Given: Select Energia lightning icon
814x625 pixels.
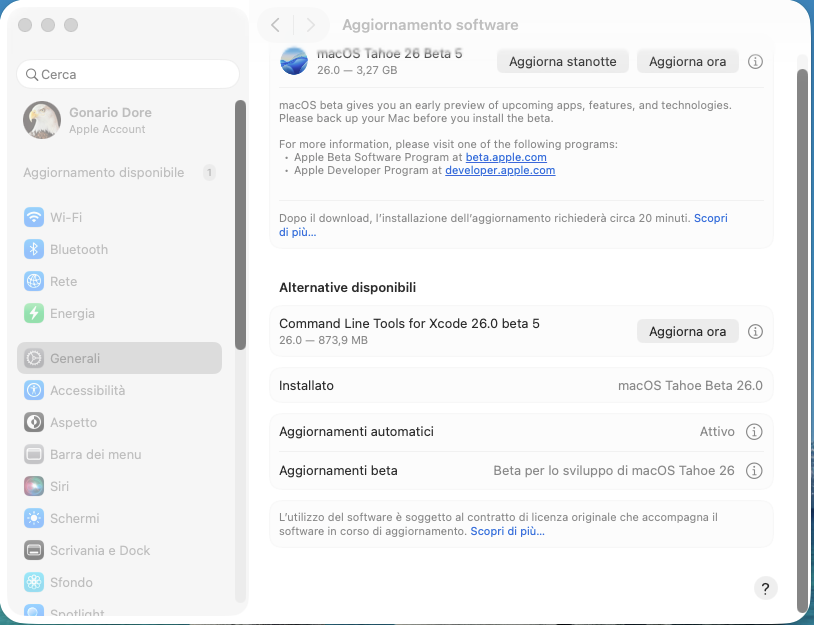Looking at the screenshot, I should 34,314.
